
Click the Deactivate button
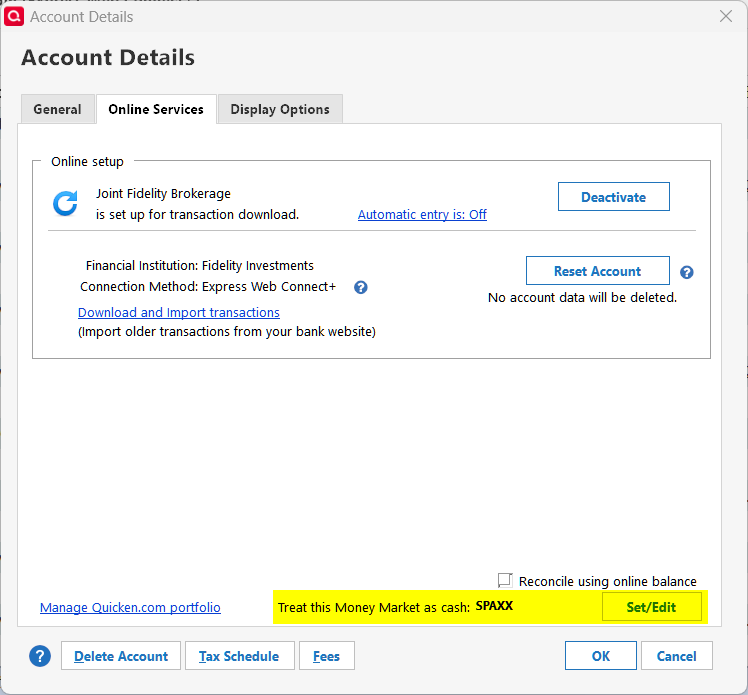(613, 197)
